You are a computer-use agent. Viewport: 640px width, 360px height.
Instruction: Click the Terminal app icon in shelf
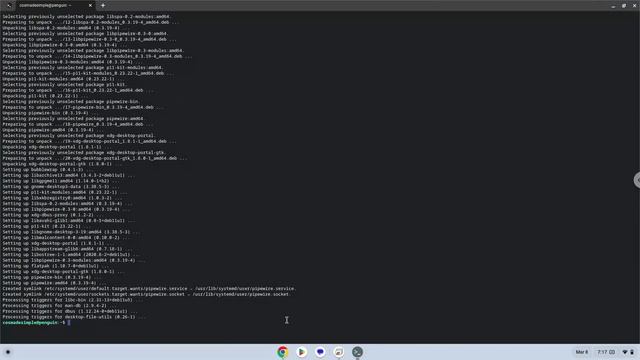click(357, 352)
